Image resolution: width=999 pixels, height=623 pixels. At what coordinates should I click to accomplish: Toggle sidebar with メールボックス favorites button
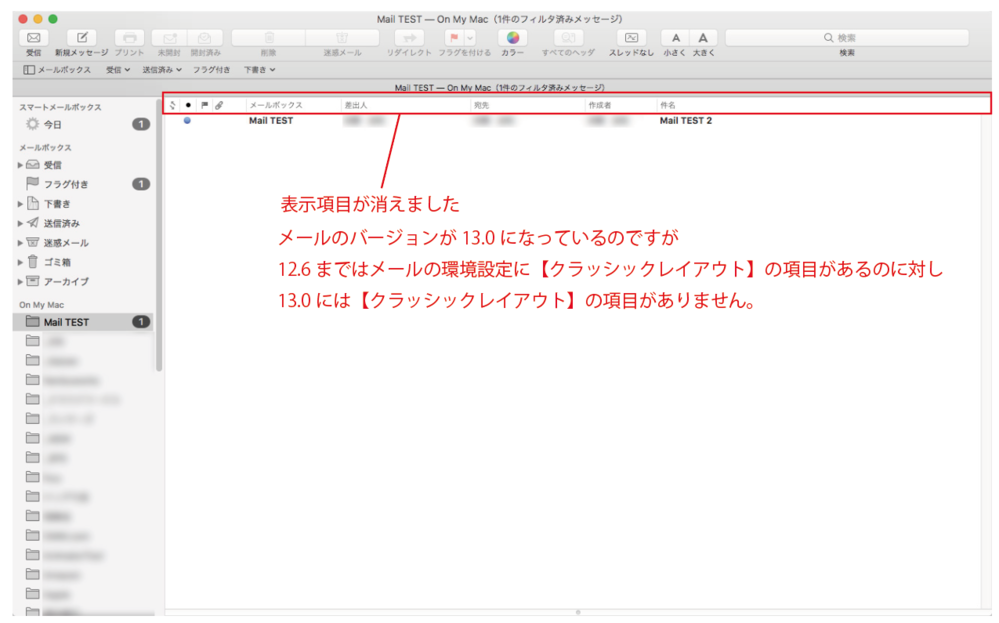(x=57, y=70)
